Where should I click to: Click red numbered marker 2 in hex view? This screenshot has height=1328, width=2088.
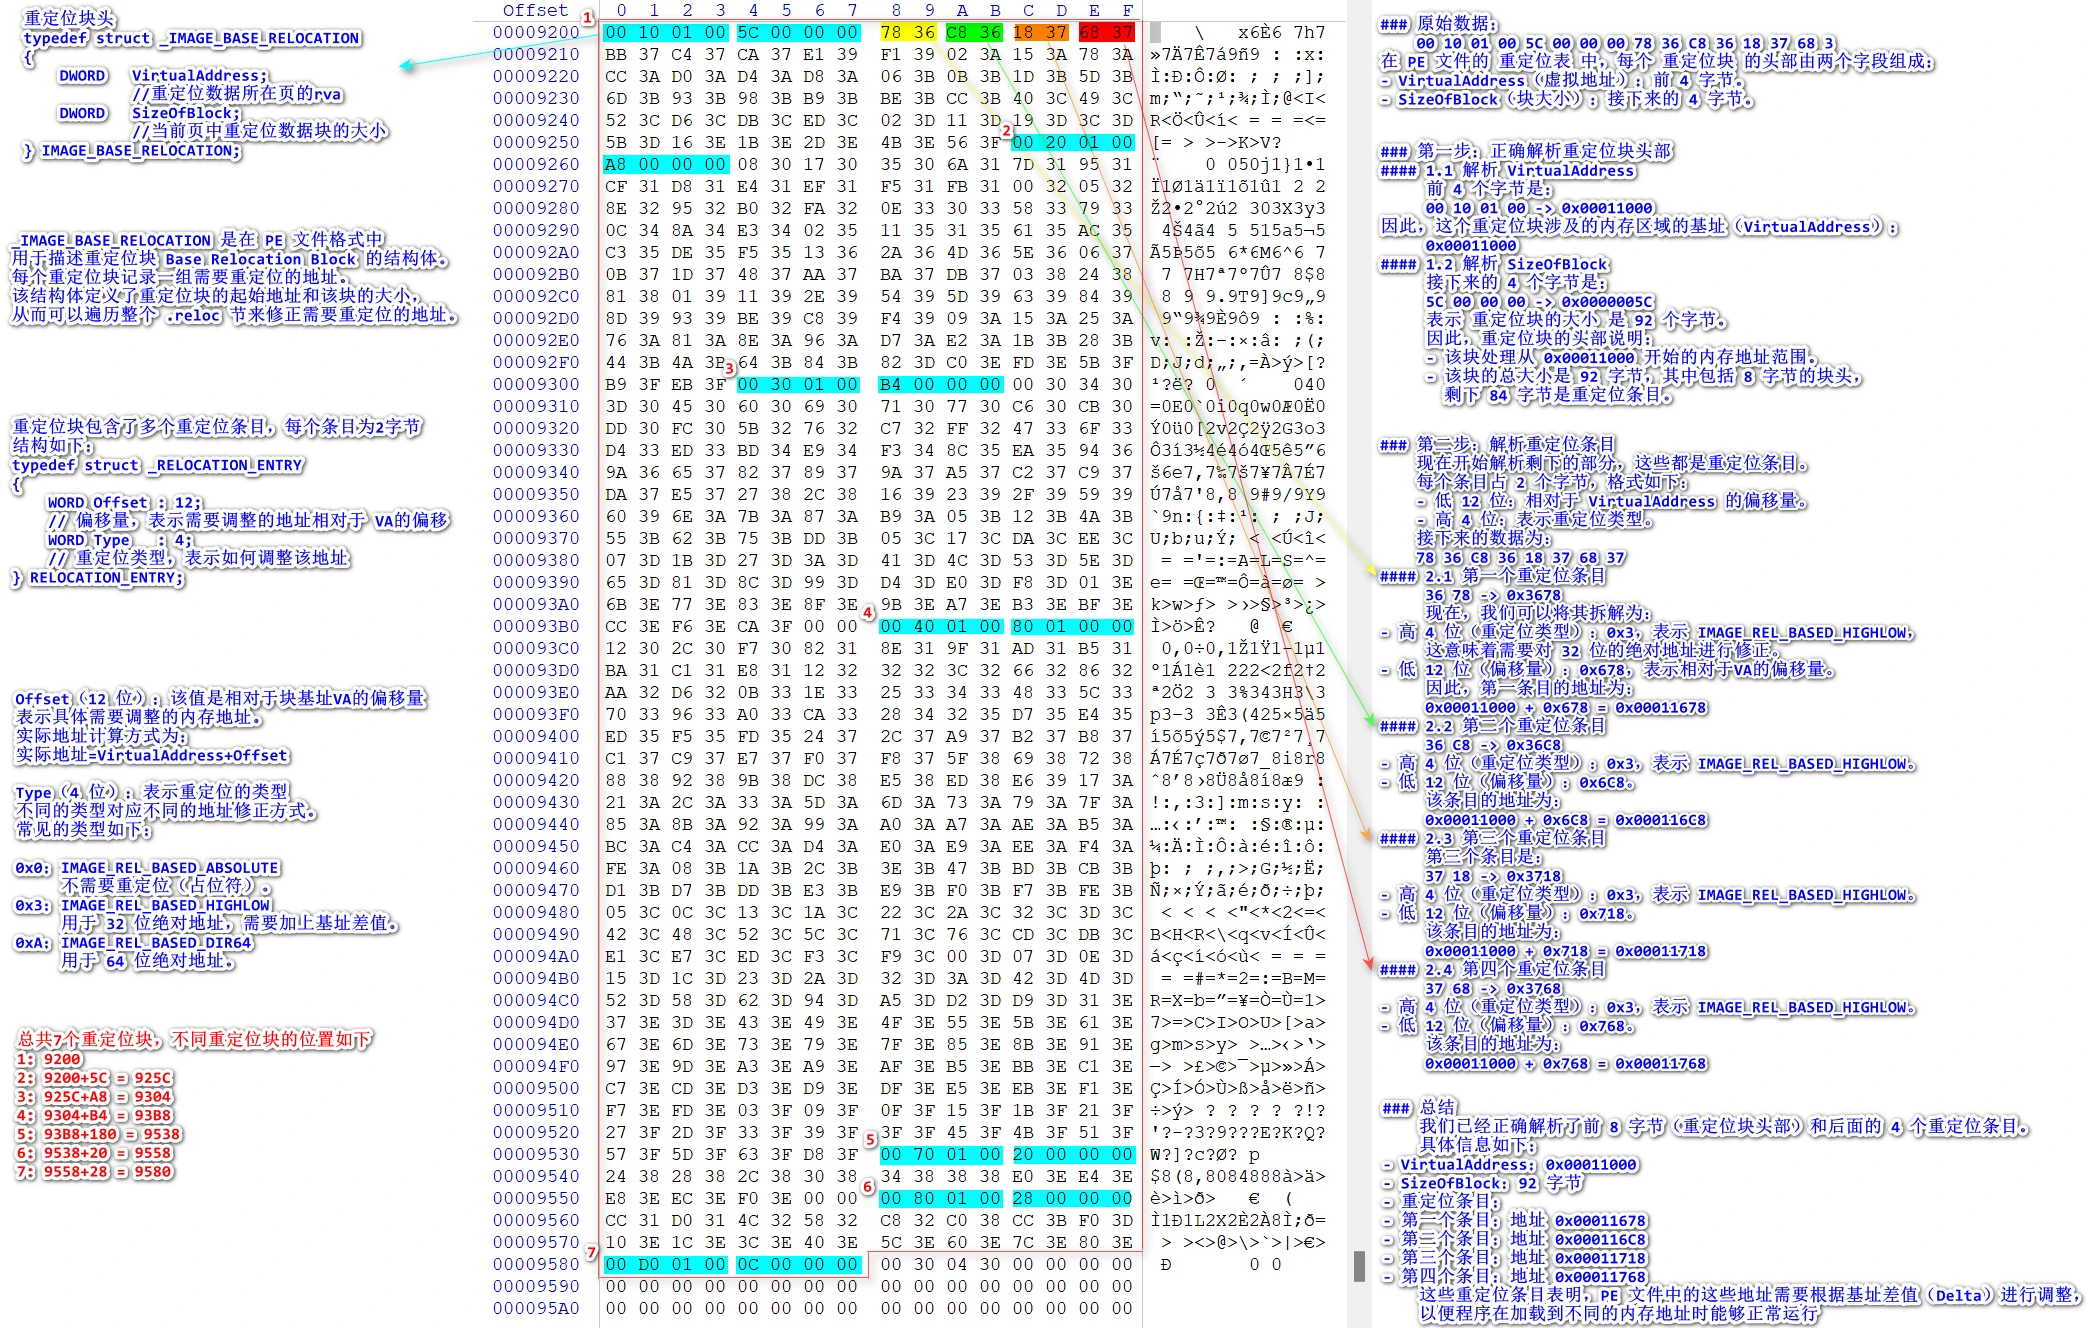(1007, 130)
